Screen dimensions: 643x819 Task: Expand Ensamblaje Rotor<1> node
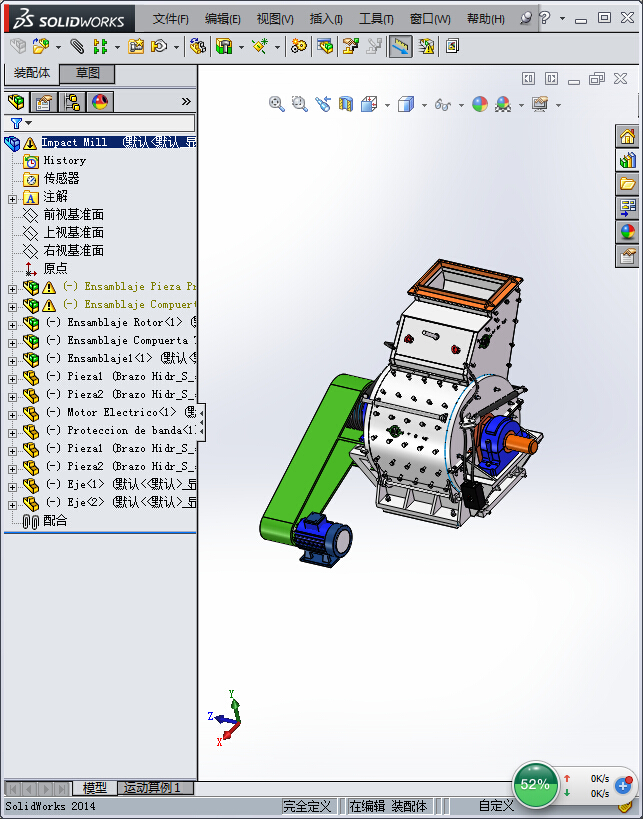tap(13, 325)
